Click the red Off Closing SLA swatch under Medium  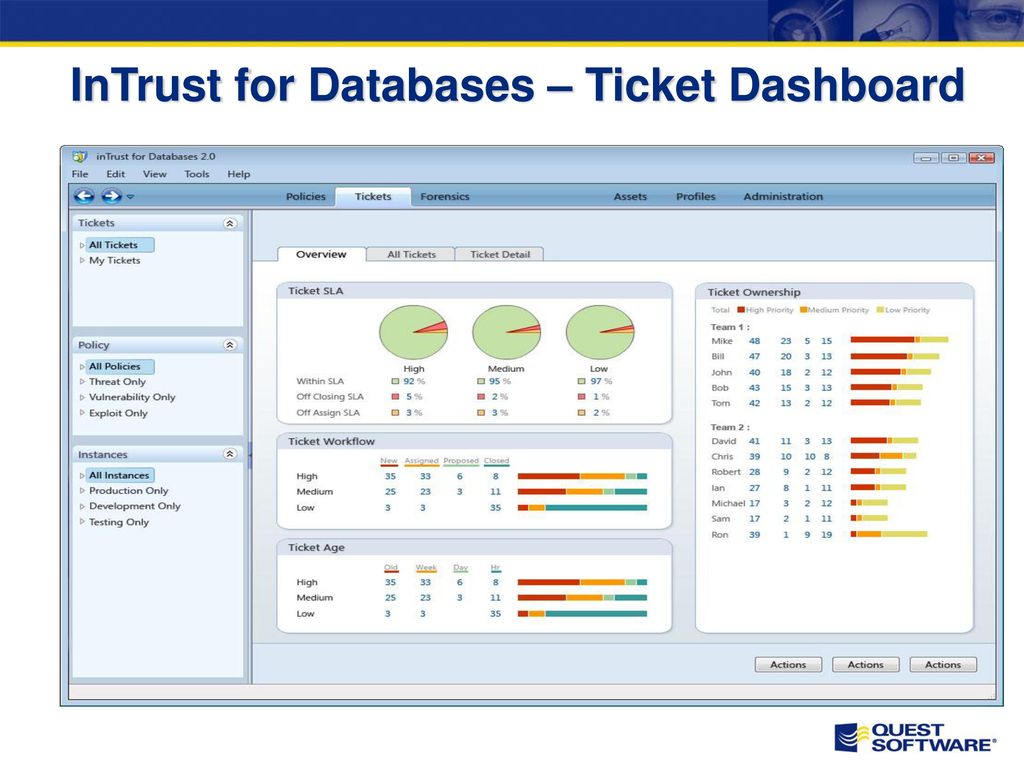click(481, 397)
